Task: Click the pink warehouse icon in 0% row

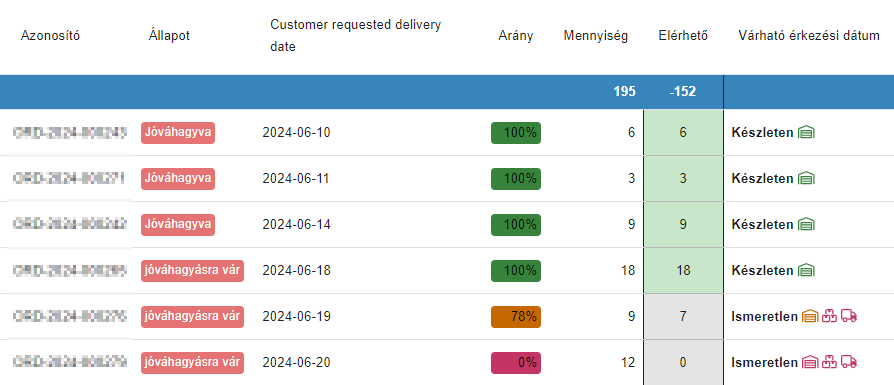Action: point(810,362)
